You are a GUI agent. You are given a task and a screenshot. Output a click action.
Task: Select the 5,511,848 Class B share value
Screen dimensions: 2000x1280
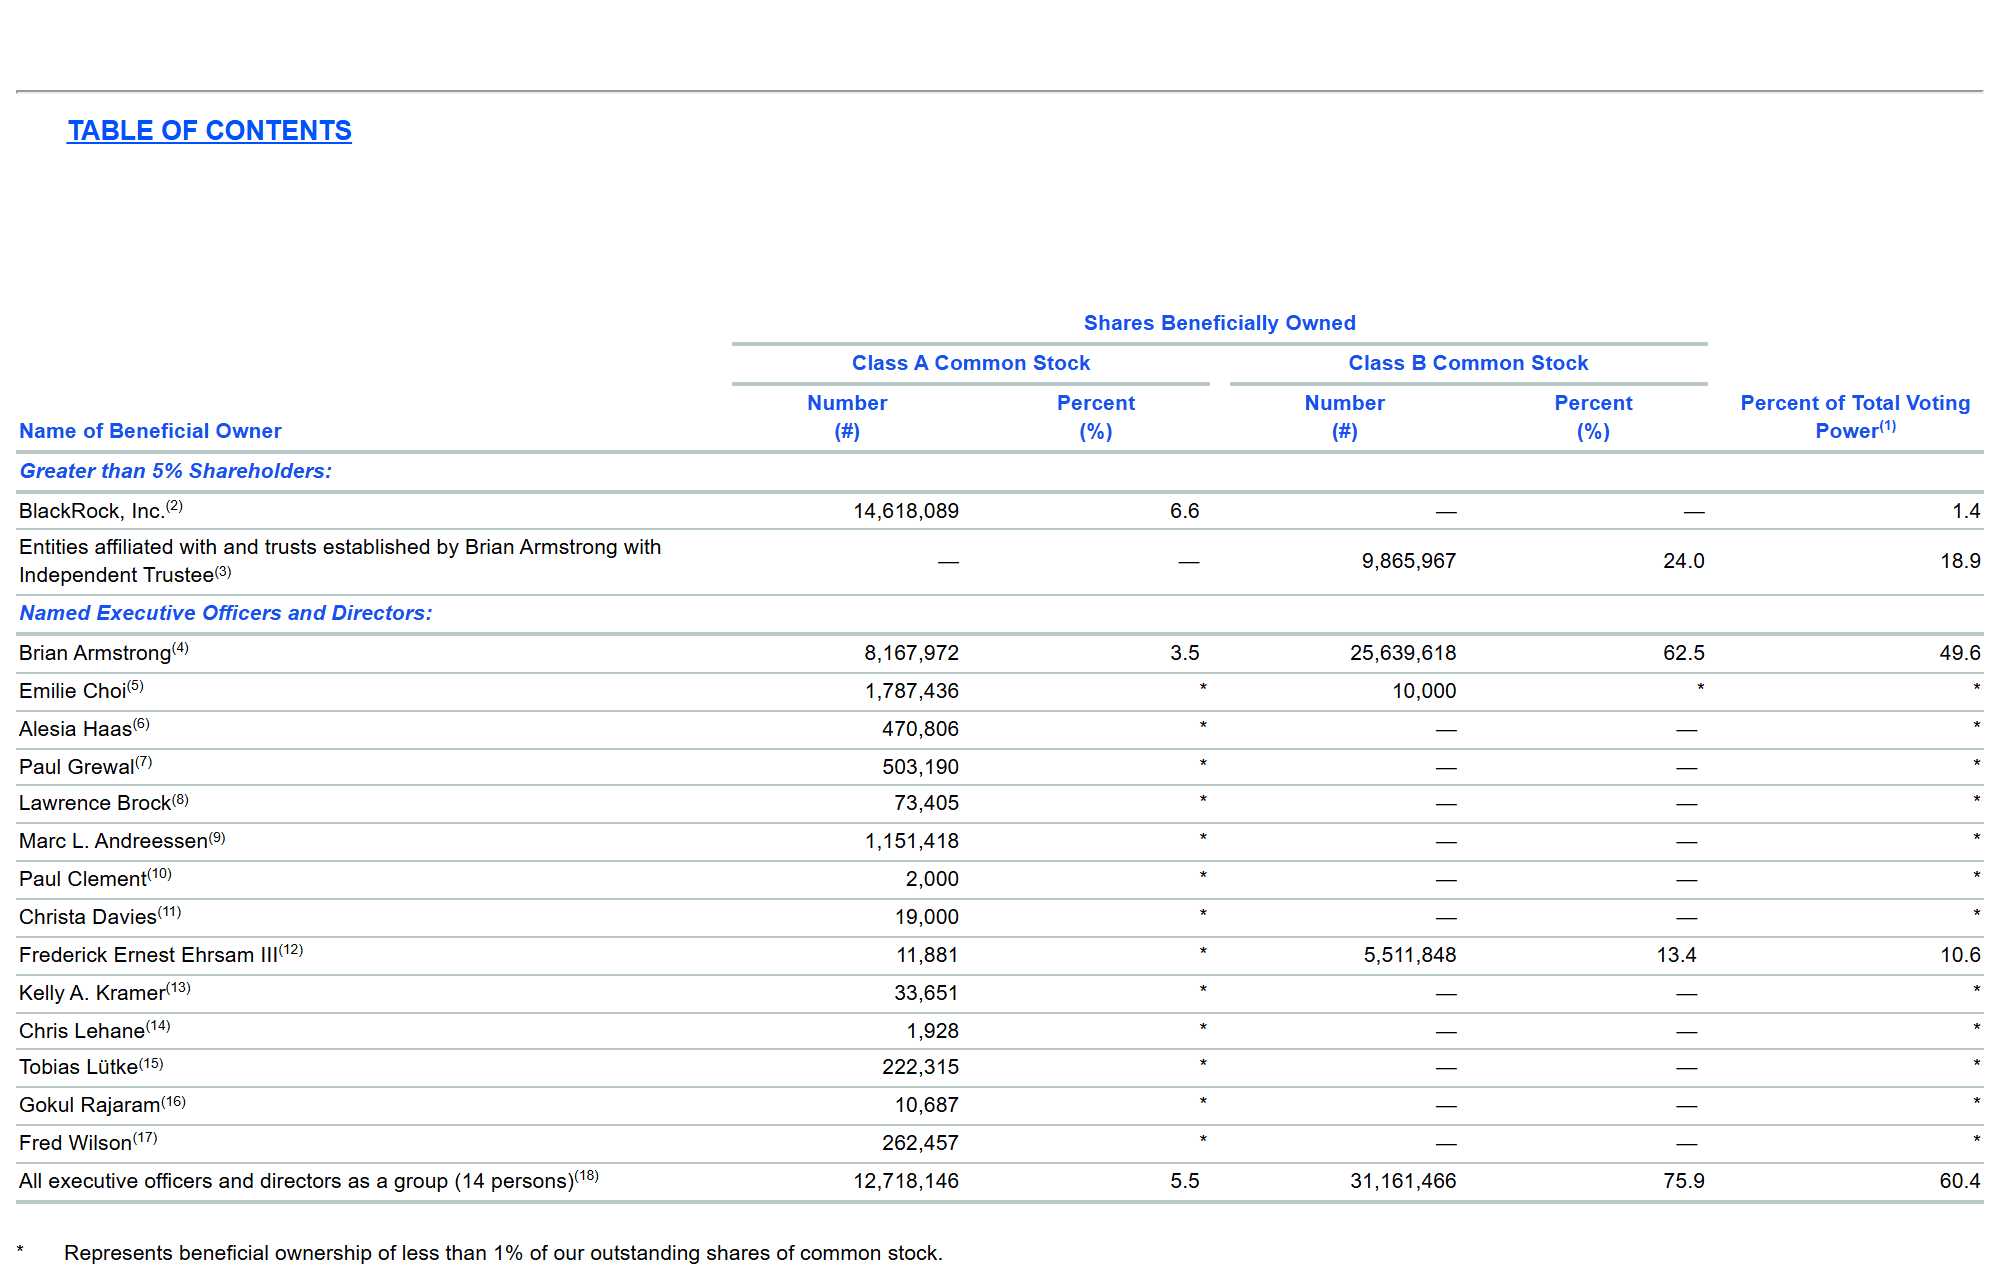pos(1409,955)
